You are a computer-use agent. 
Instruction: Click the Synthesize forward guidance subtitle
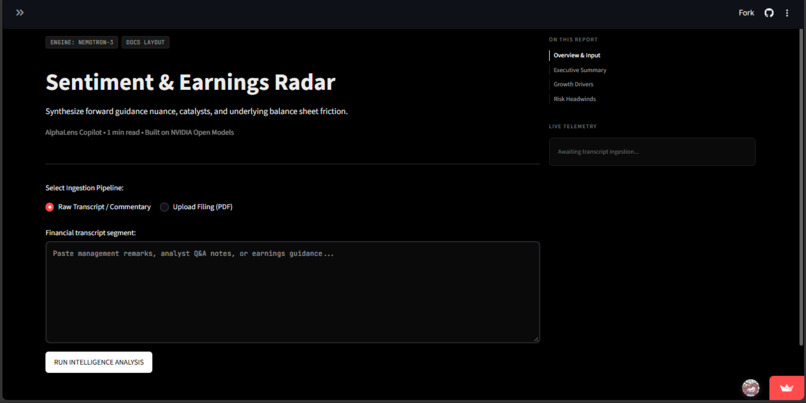click(196, 112)
